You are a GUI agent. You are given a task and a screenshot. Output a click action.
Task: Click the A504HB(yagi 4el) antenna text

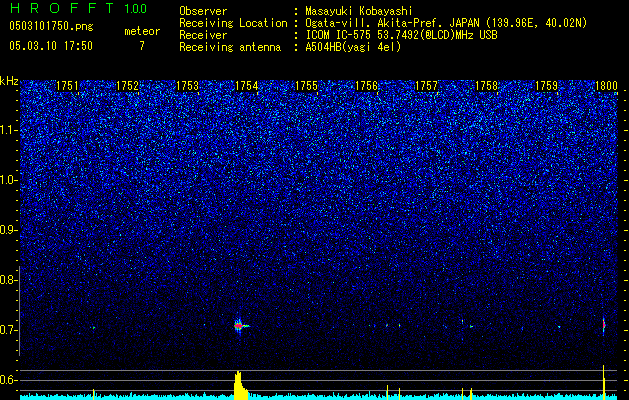click(x=353, y=47)
